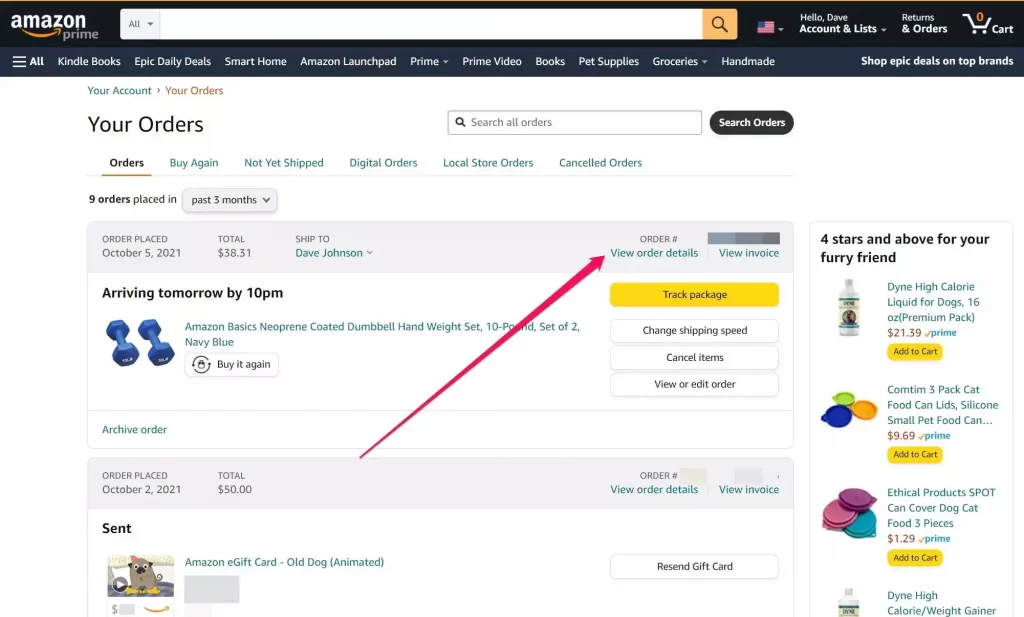The height and width of the screenshot is (617, 1024).
Task: View order details for October 2 order
Action: click(654, 489)
